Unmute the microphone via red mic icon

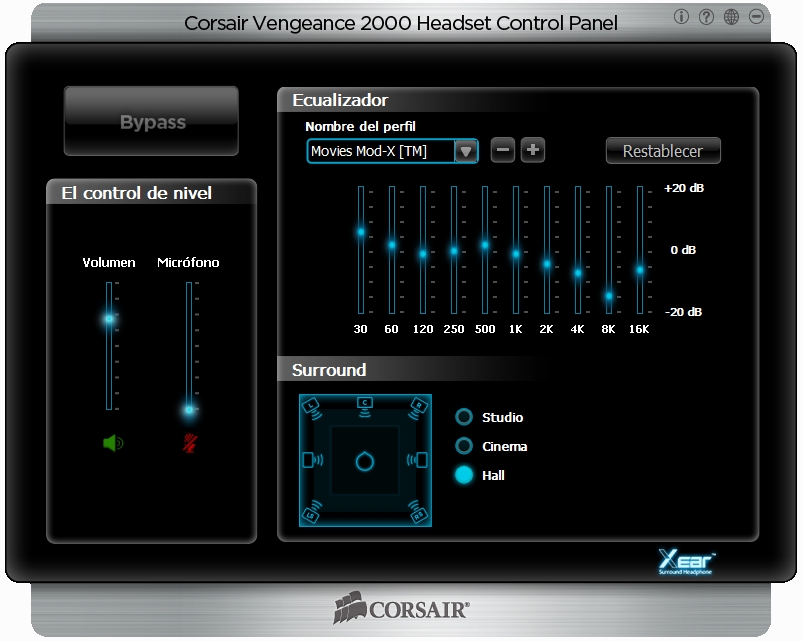(189, 442)
